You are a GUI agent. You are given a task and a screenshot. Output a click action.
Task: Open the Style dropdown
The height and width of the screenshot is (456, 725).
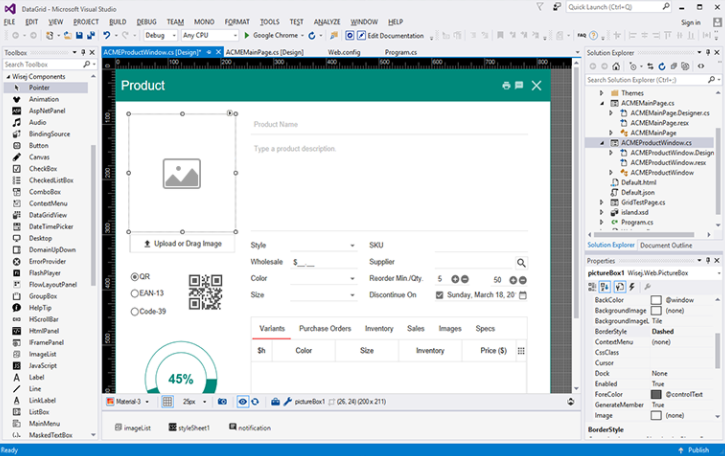click(x=352, y=245)
